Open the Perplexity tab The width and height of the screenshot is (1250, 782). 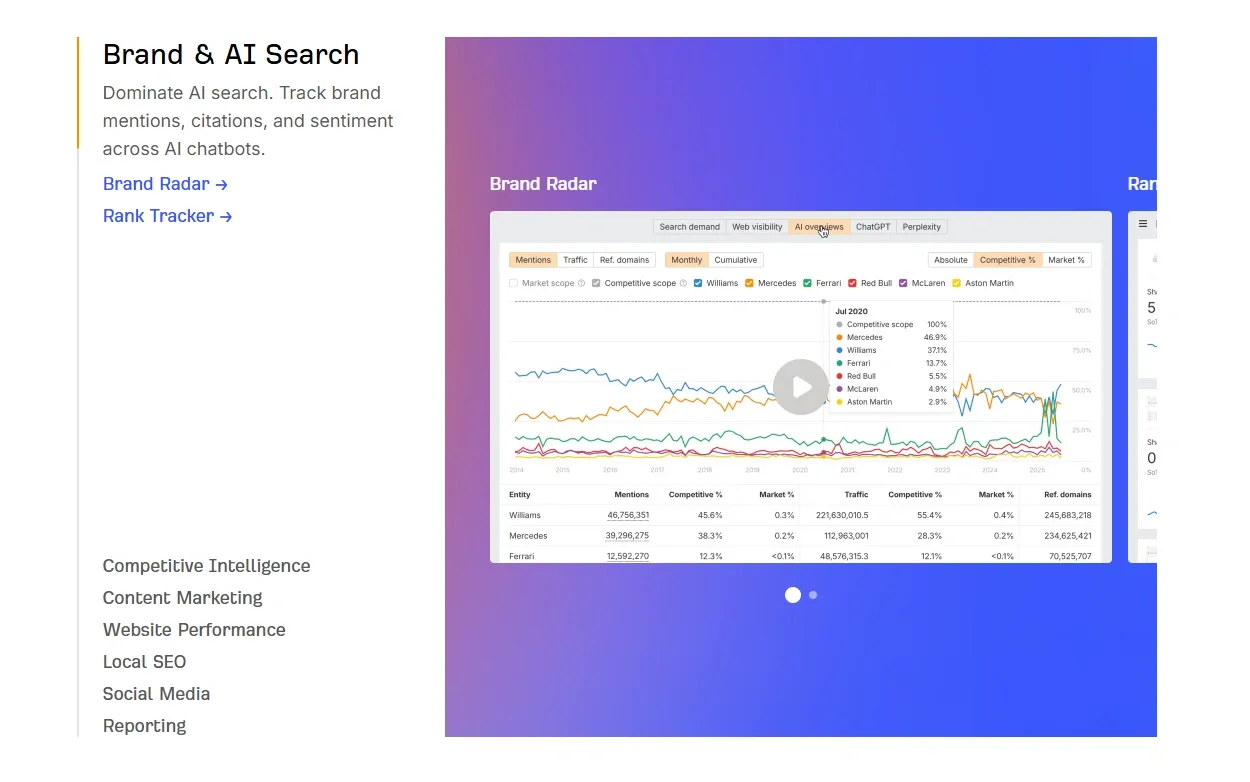[x=921, y=226]
